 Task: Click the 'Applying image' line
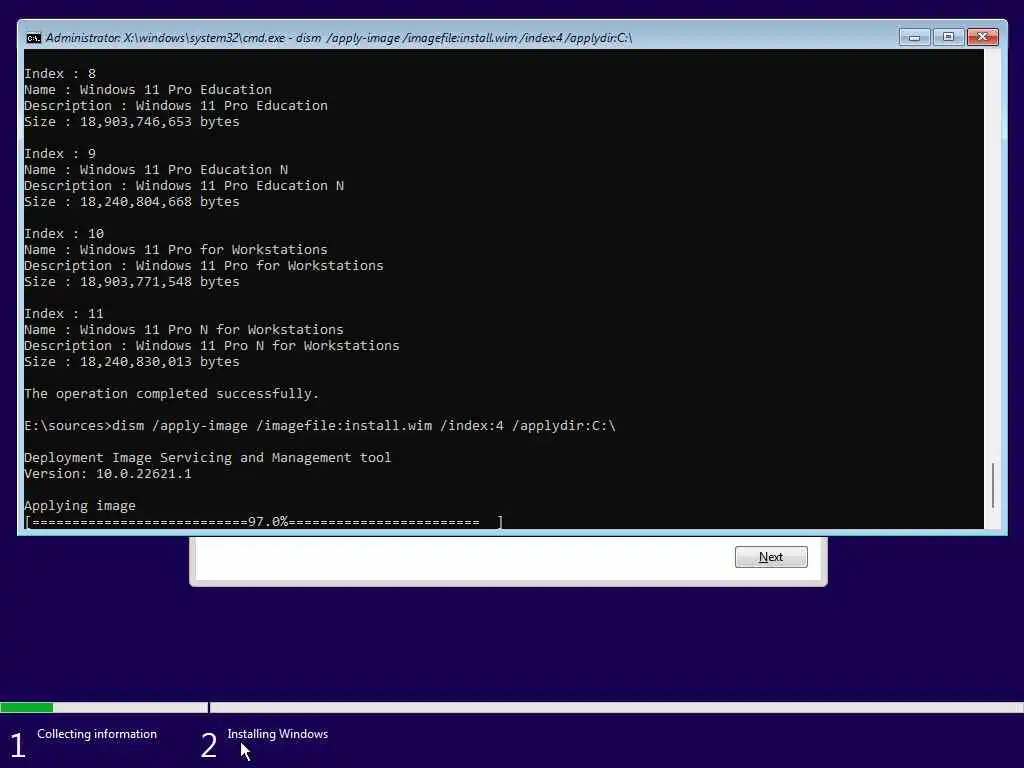tap(80, 505)
